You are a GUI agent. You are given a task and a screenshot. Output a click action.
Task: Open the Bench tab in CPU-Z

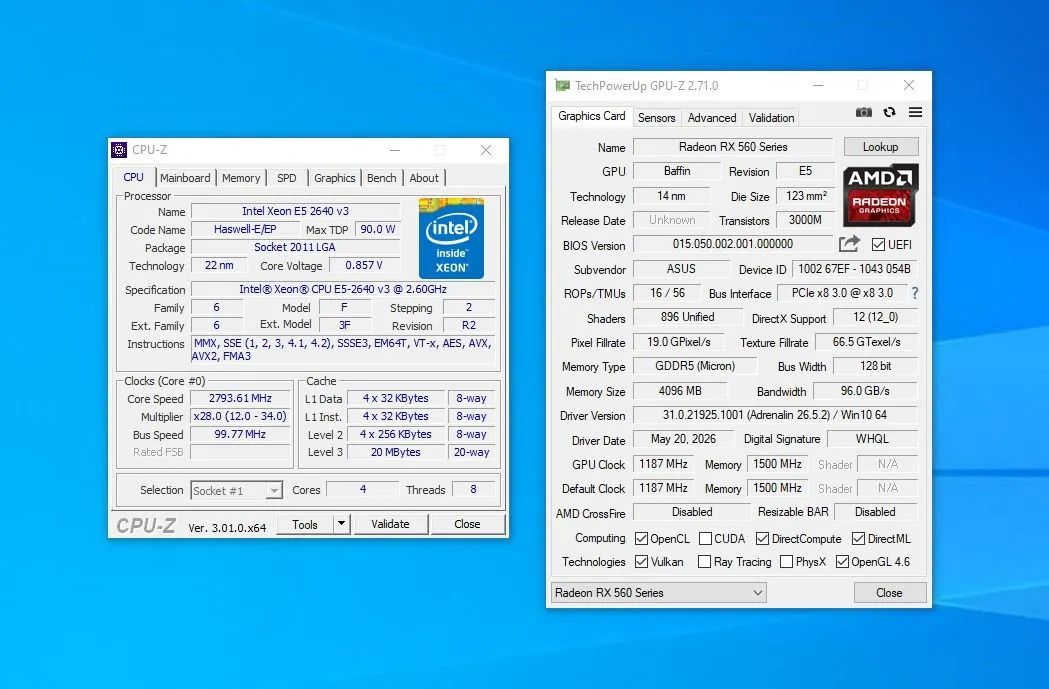tap(381, 178)
